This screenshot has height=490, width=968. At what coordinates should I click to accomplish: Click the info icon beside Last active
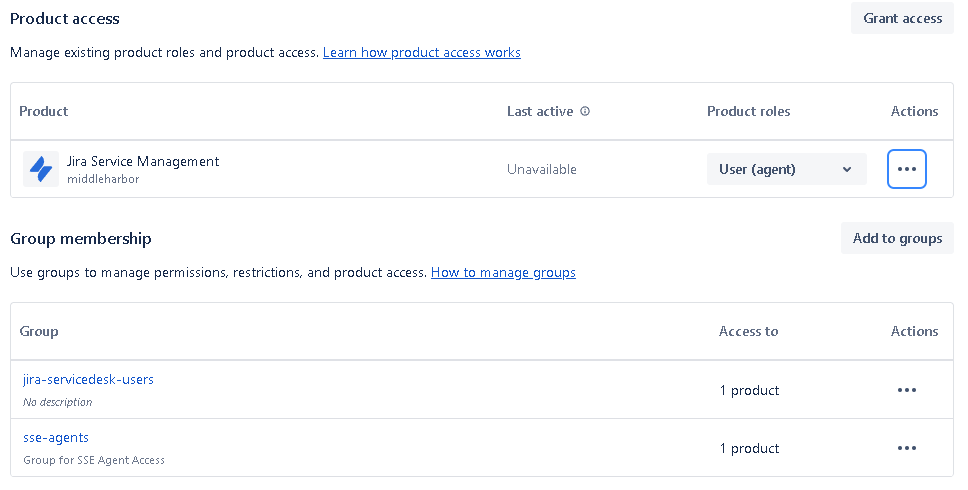click(585, 112)
